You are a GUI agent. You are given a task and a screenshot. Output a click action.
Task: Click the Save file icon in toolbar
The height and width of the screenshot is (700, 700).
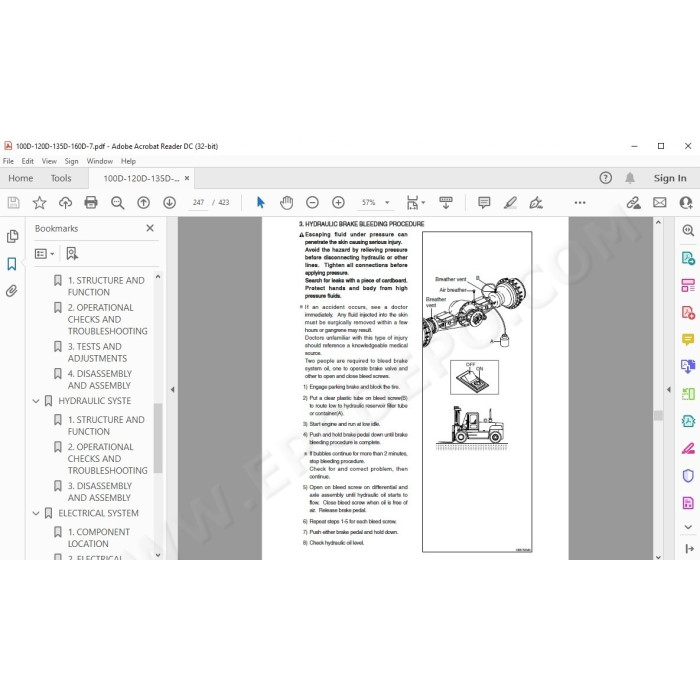[13, 203]
